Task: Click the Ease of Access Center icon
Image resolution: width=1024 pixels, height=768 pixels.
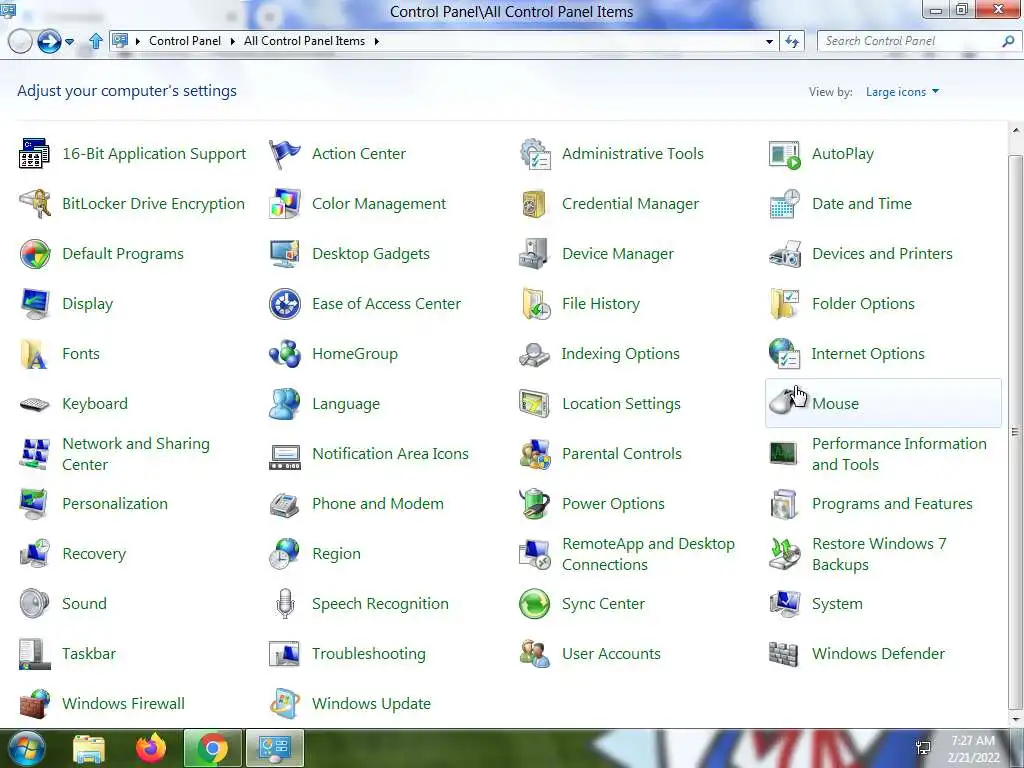Action: [285, 304]
